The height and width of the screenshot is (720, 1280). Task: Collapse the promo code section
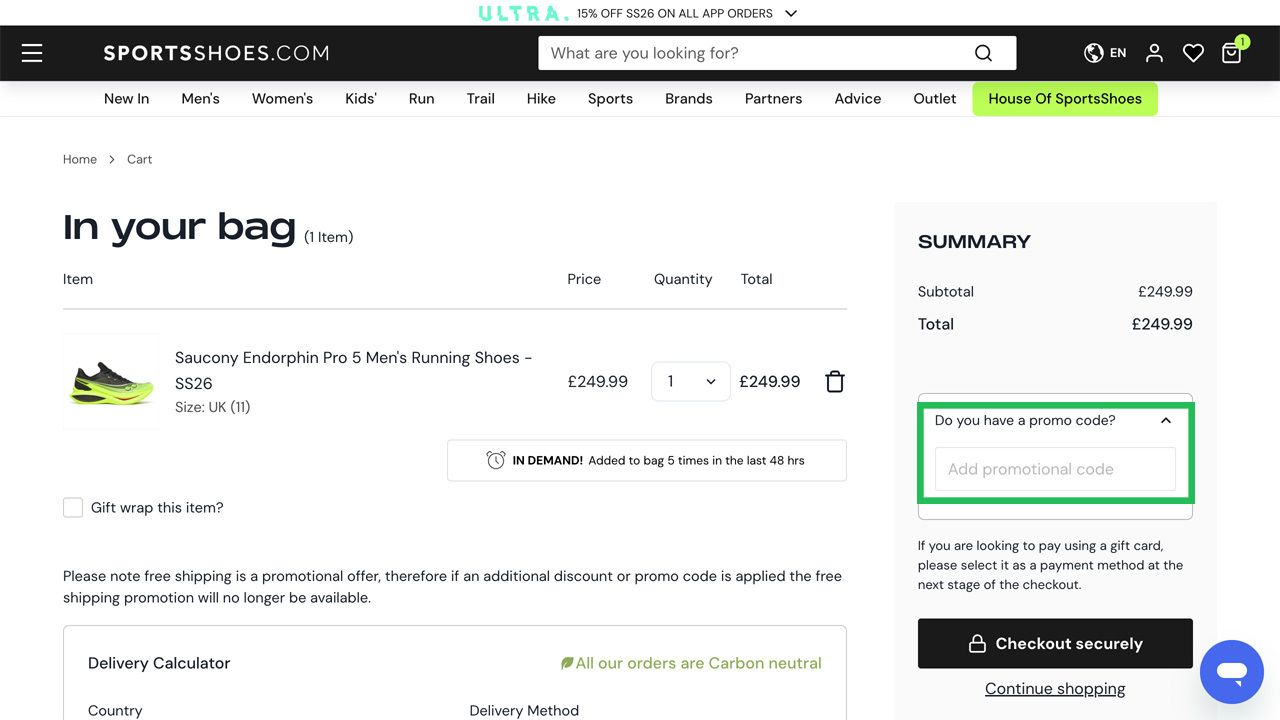pyautogui.click(x=1165, y=420)
